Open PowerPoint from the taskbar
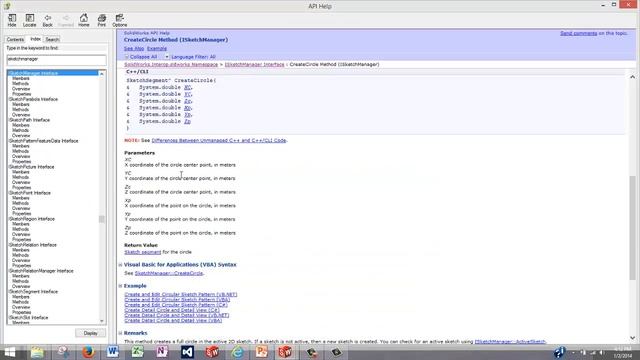640x360 pixels. point(262,352)
